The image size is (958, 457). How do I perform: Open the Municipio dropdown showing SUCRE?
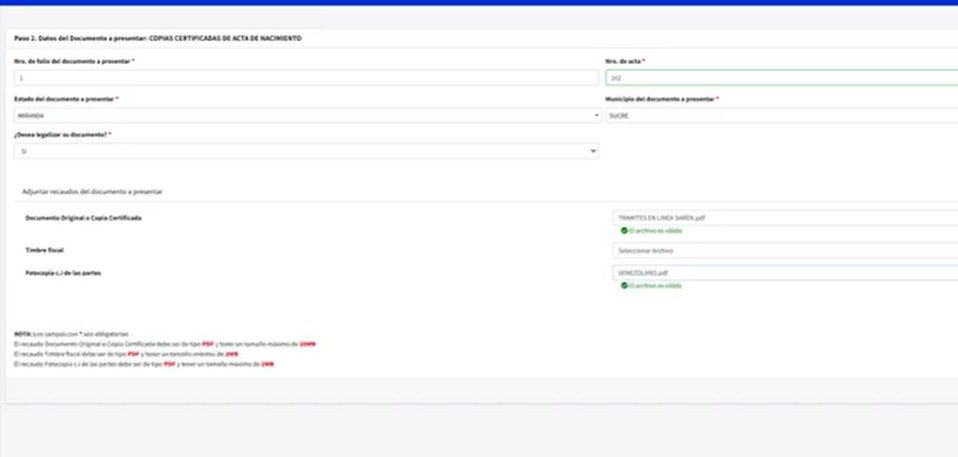point(780,116)
